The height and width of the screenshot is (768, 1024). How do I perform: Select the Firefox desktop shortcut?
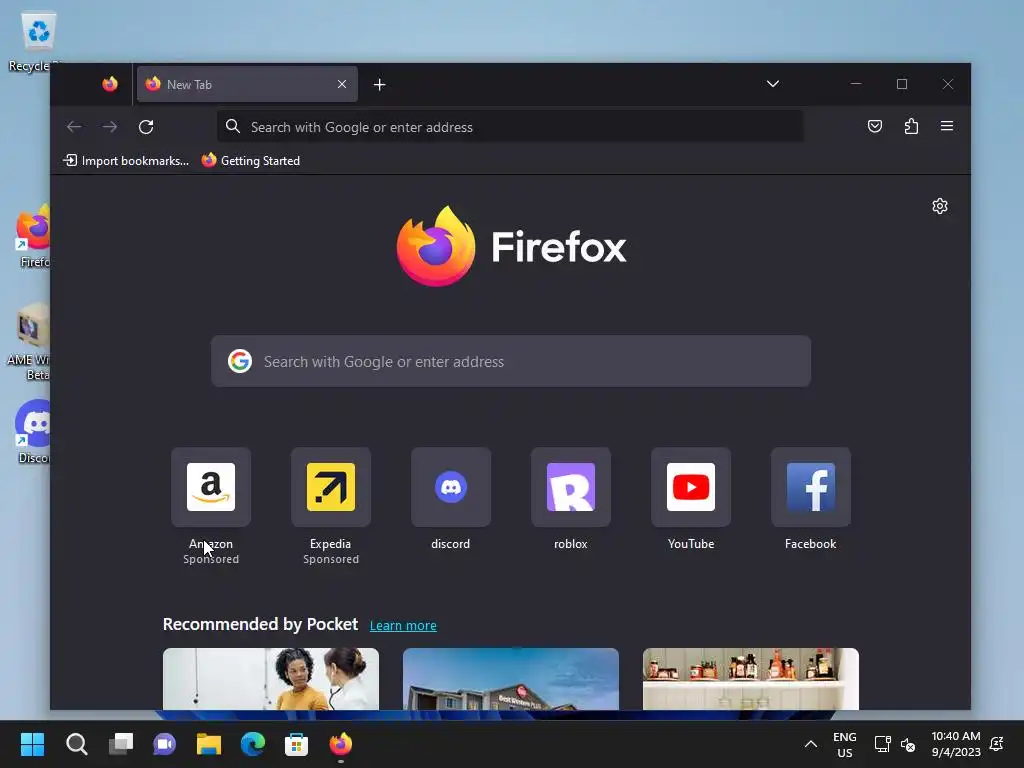point(33,236)
